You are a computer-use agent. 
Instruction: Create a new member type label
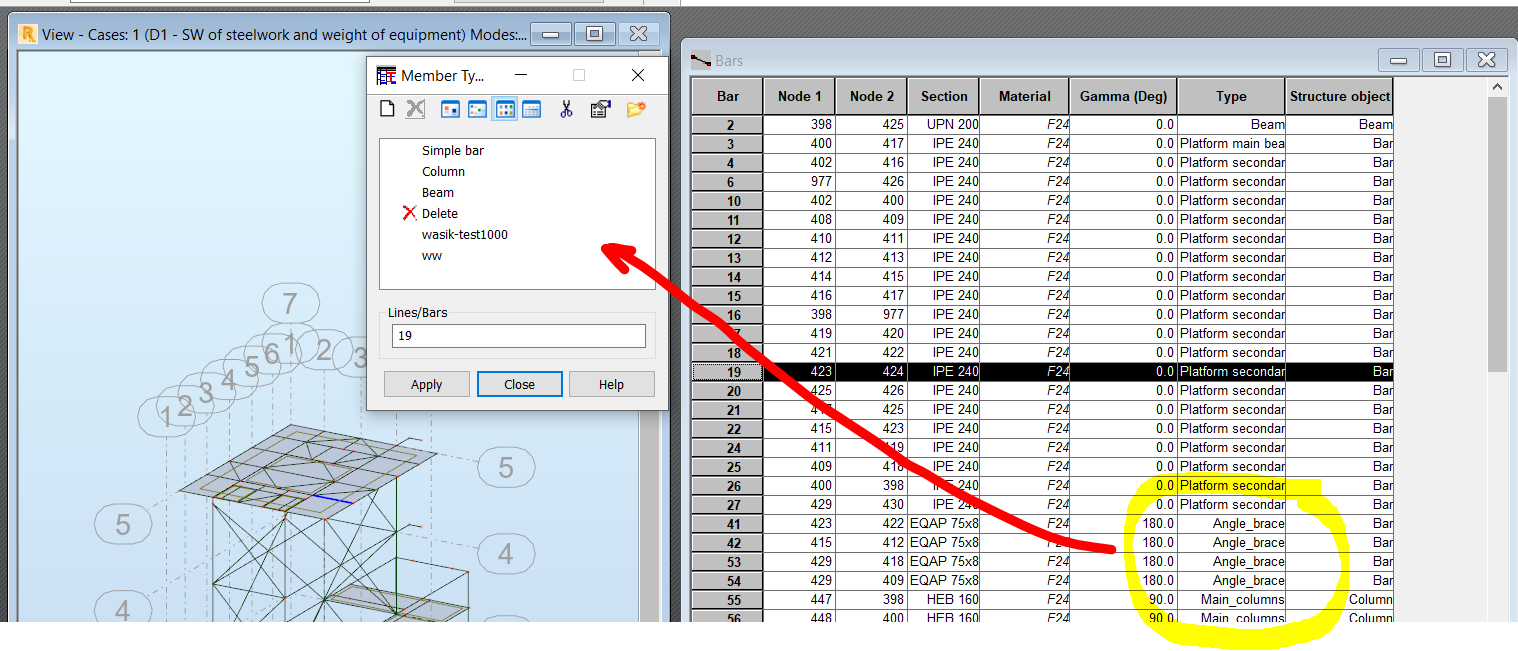coord(387,108)
